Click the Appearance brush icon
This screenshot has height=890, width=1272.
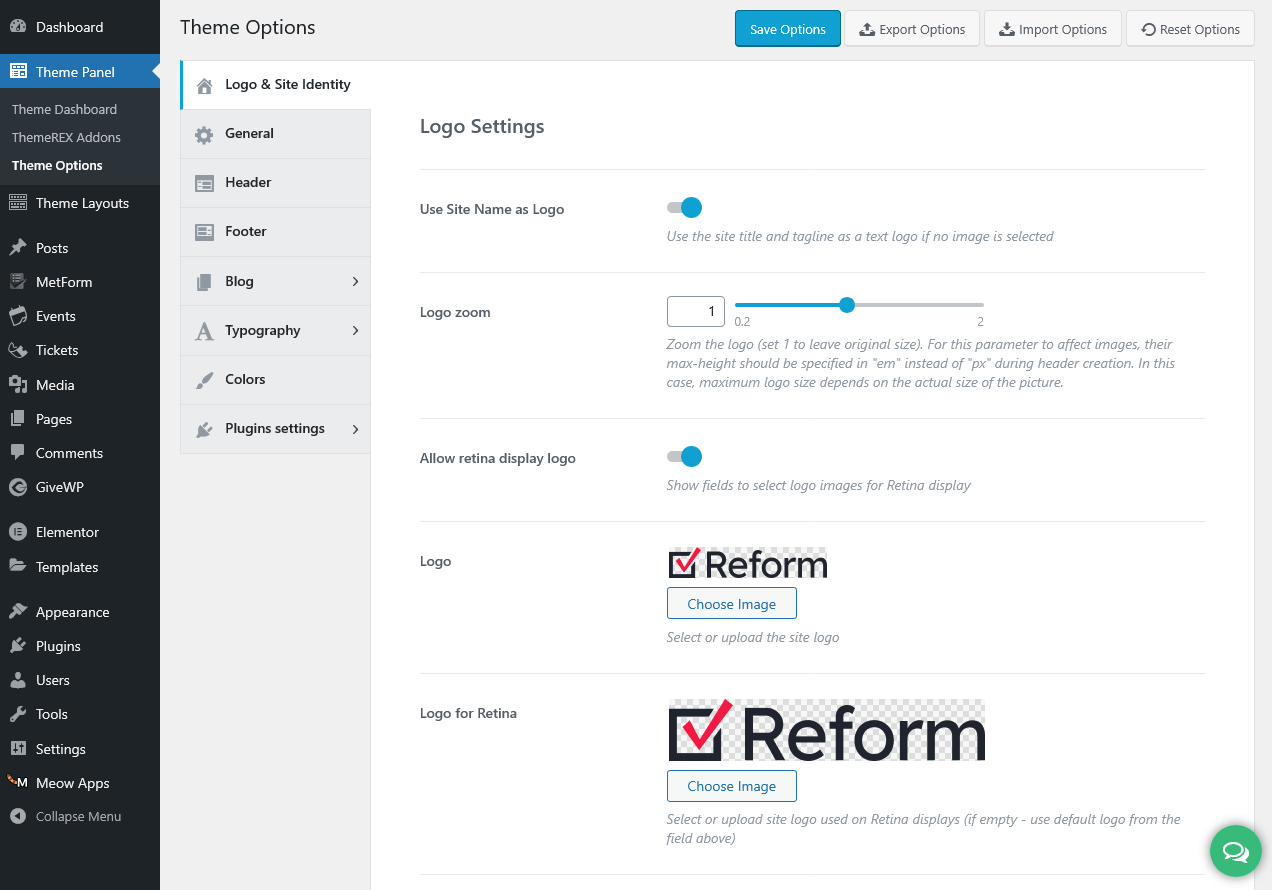18,612
